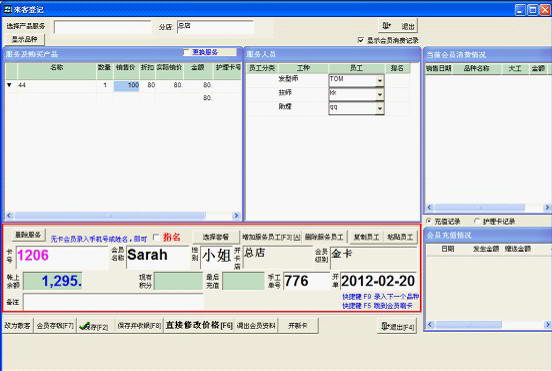The image size is (552, 371).
Task: Click the 品种名称 column header
Action: click(476, 68)
